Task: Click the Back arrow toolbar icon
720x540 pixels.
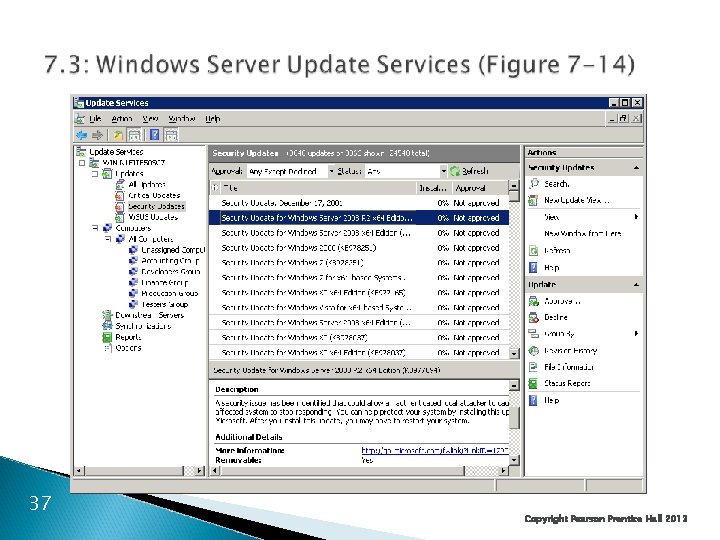Action: tap(82, 135)
